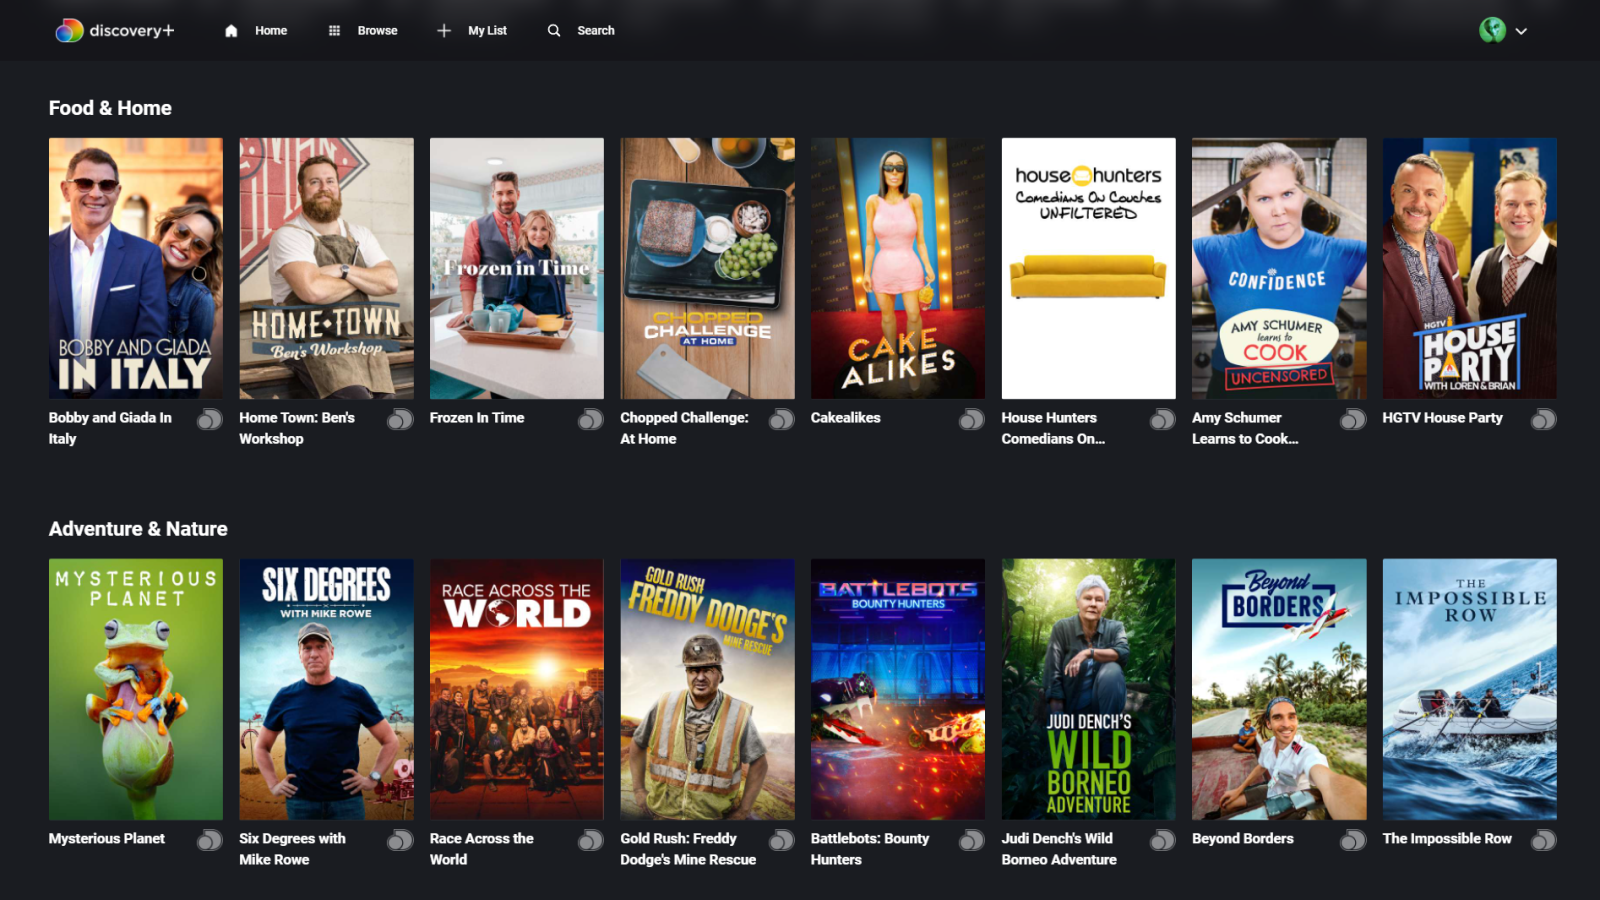This screenshot has height=900, width=1600.
Task: Click the round icon beside Chopped Challenge: At Home
Action: coord(782,419)
